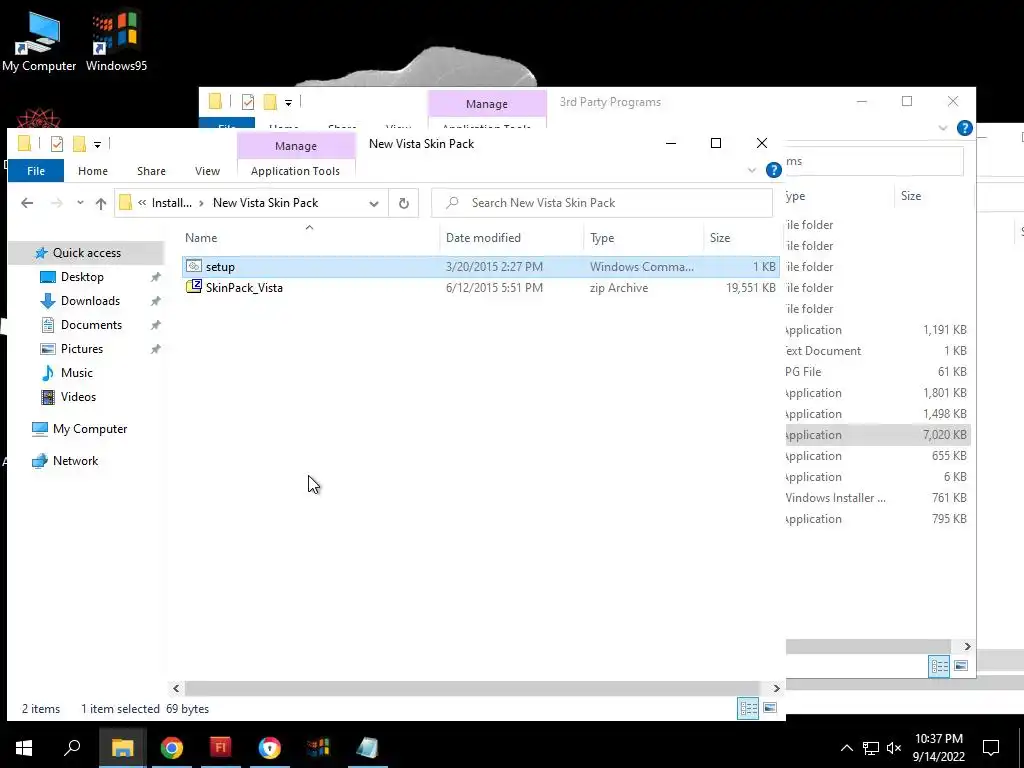
Task: Open the Customize Quick Access Toolbar dropdown
Action: pos(97,144)
